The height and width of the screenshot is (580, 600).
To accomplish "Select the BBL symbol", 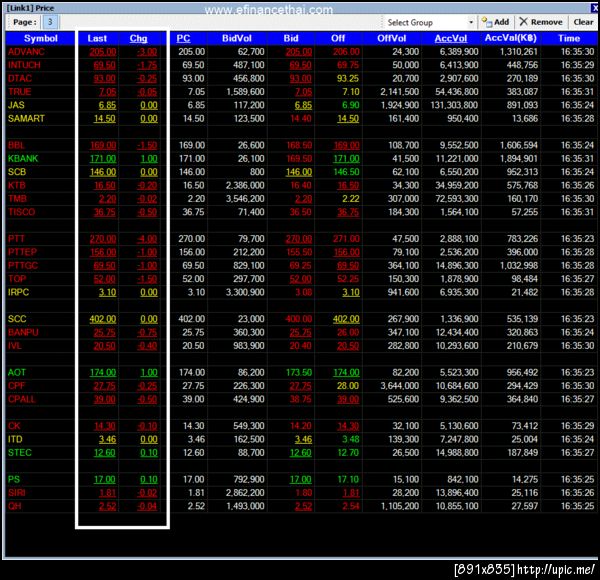I will click(x=16, y=145).
